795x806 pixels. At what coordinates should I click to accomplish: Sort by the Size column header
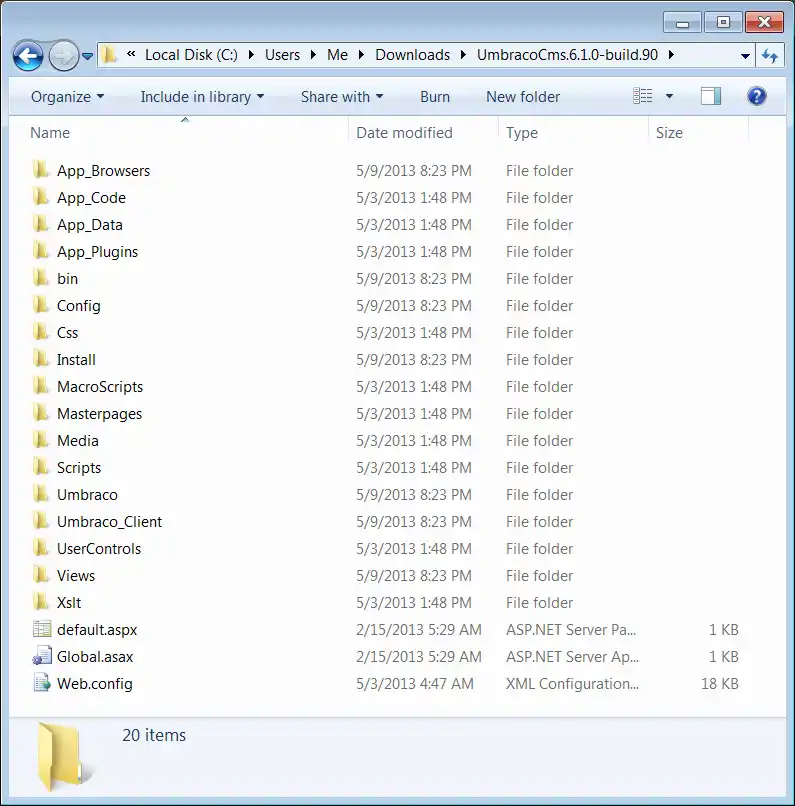[669, 133]
